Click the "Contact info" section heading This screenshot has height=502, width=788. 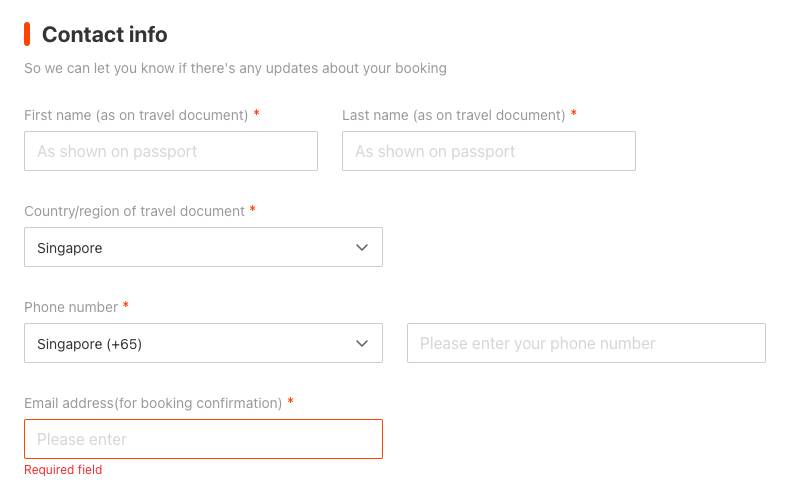pos(104,35)
